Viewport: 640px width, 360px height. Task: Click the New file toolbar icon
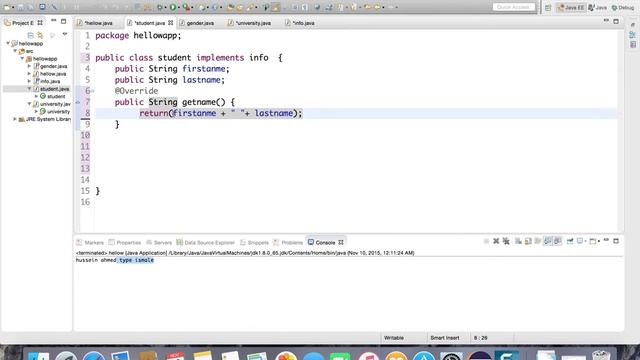click(7, 7)
